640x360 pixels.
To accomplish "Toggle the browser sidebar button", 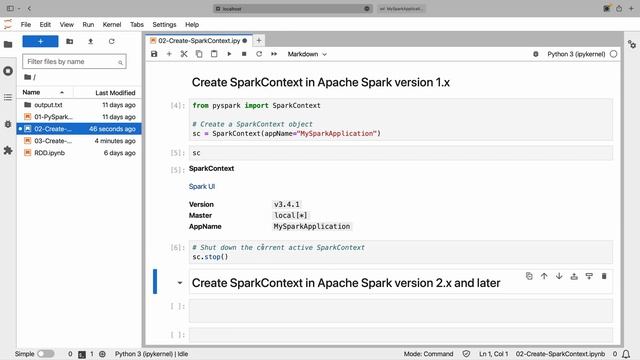I will click(10, 8).
